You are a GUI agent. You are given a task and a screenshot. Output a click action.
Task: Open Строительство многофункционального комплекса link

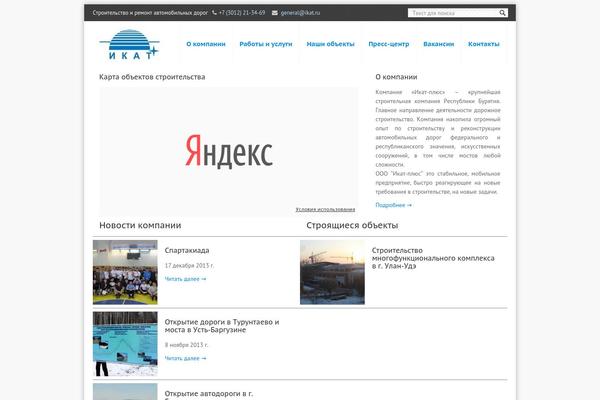[x=433, y=258]
